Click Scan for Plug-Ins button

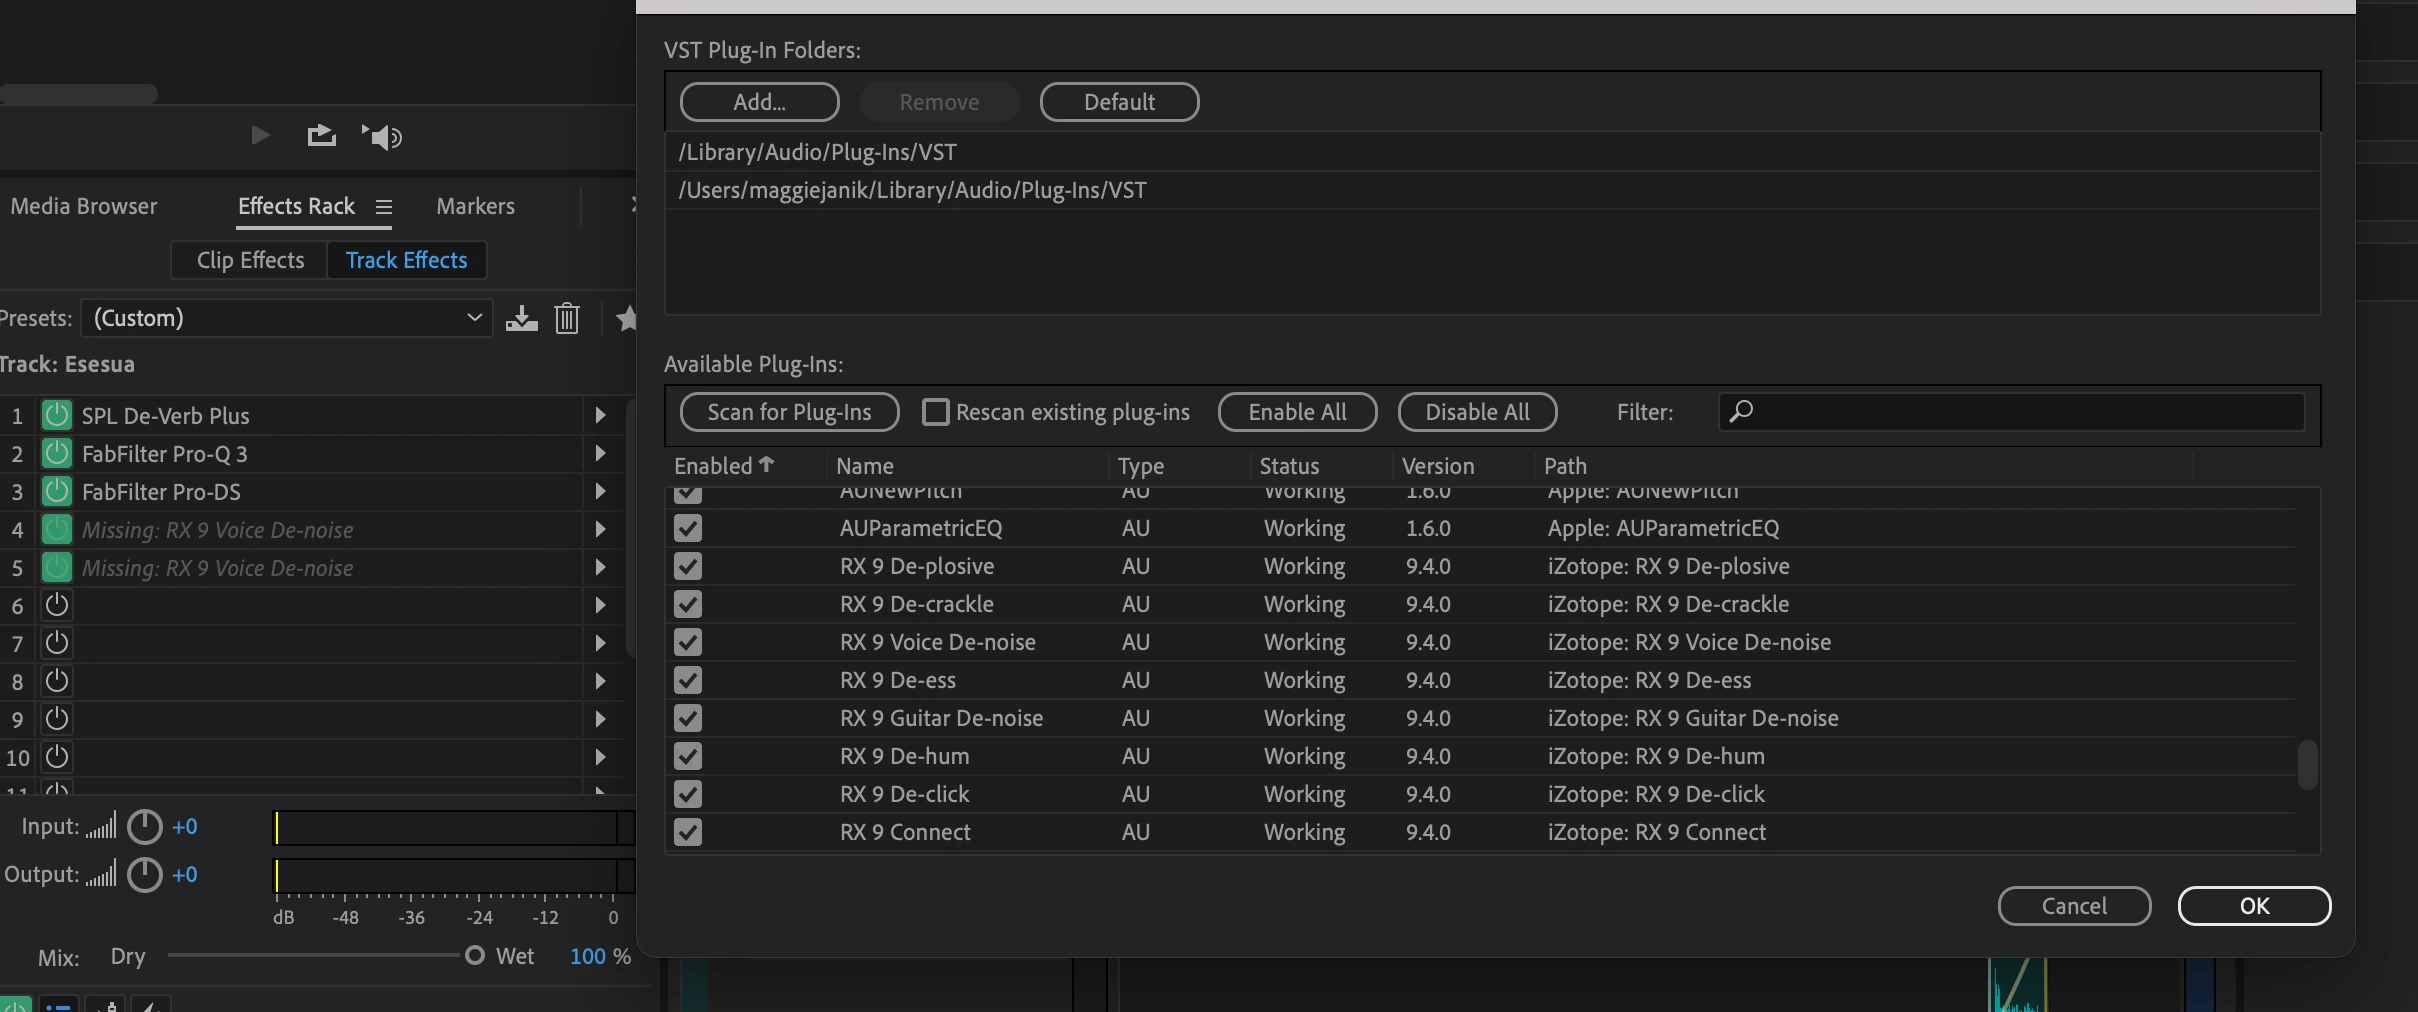click(x=790, y=412)
